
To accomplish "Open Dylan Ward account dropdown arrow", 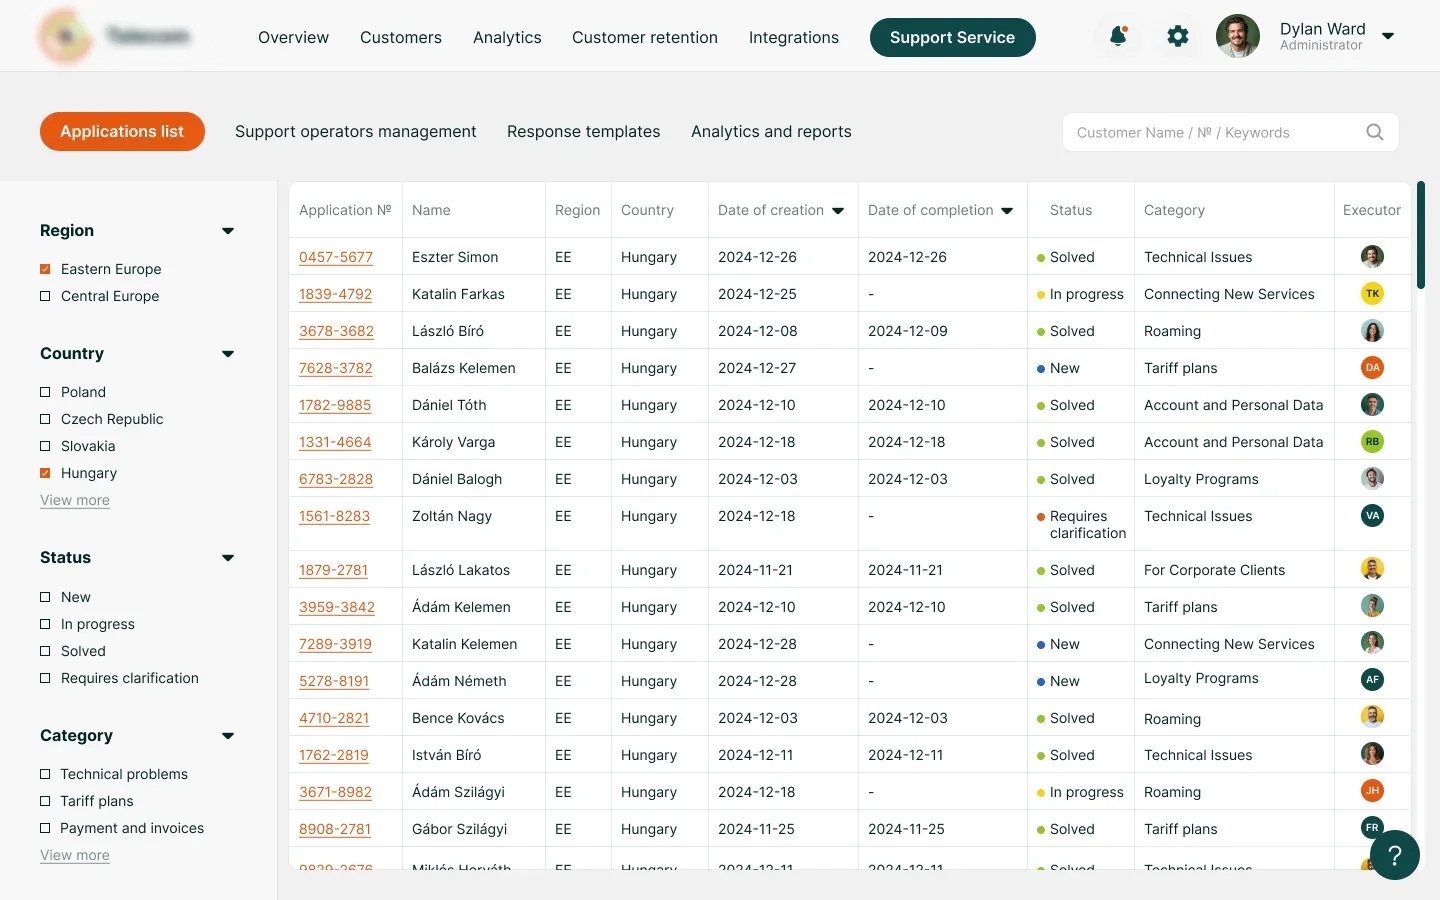I will pos(1388,36).
